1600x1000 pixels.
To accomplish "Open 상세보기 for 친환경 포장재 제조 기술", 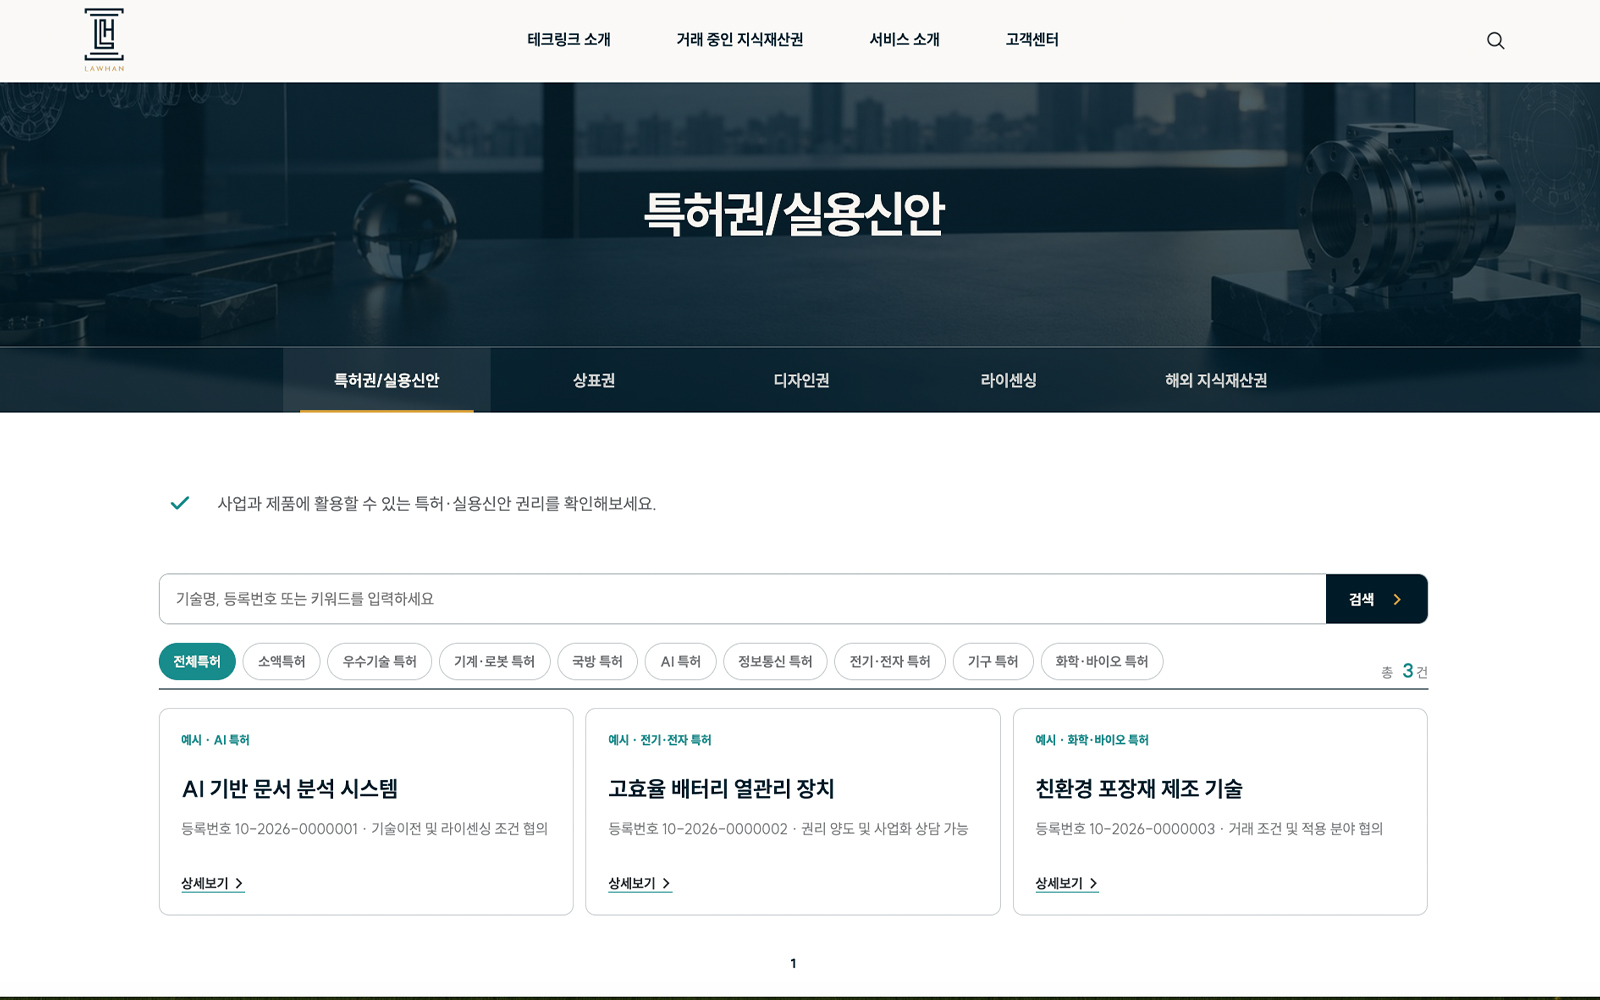I will [1067, 884].
